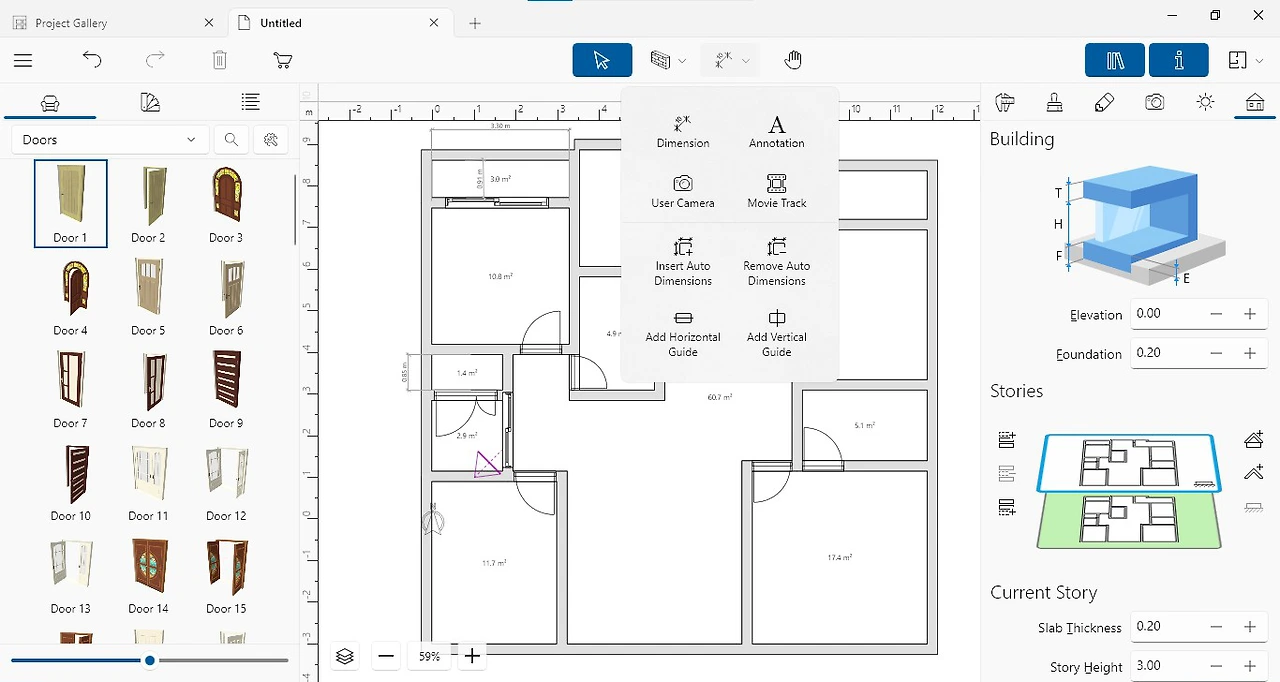
Task: Switch to materials library tab
Action: [x=150, y=102]
